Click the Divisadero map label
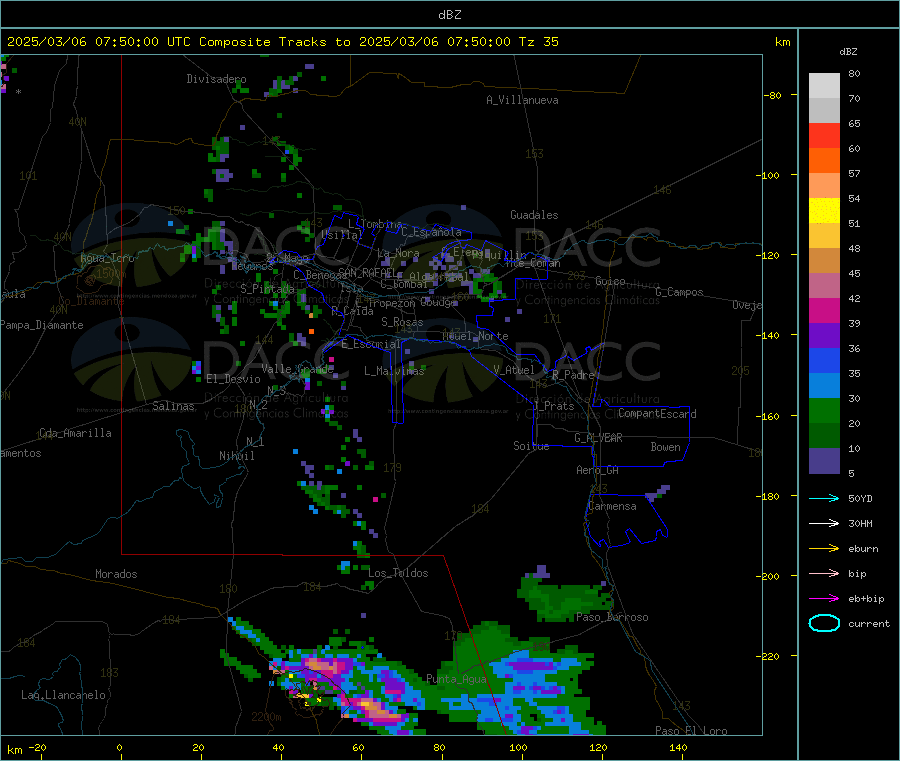This screenshot has height=761, width=900. [x=216, y=79]
